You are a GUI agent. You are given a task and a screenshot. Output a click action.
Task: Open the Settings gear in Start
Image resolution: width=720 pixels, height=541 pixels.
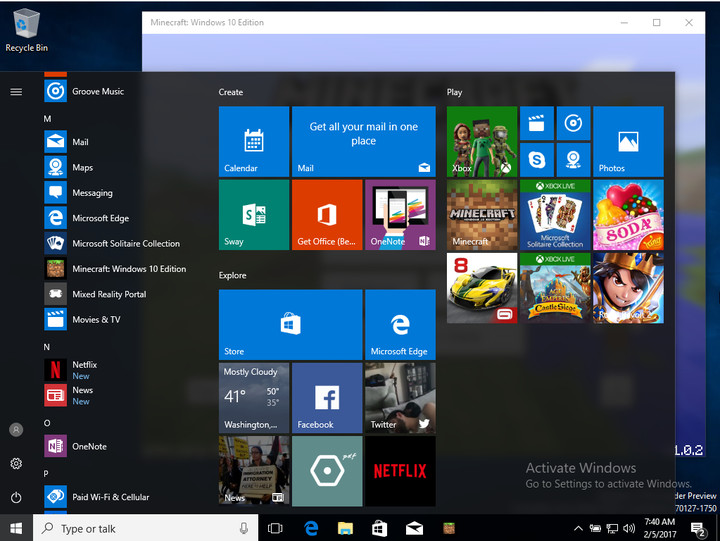16,463
